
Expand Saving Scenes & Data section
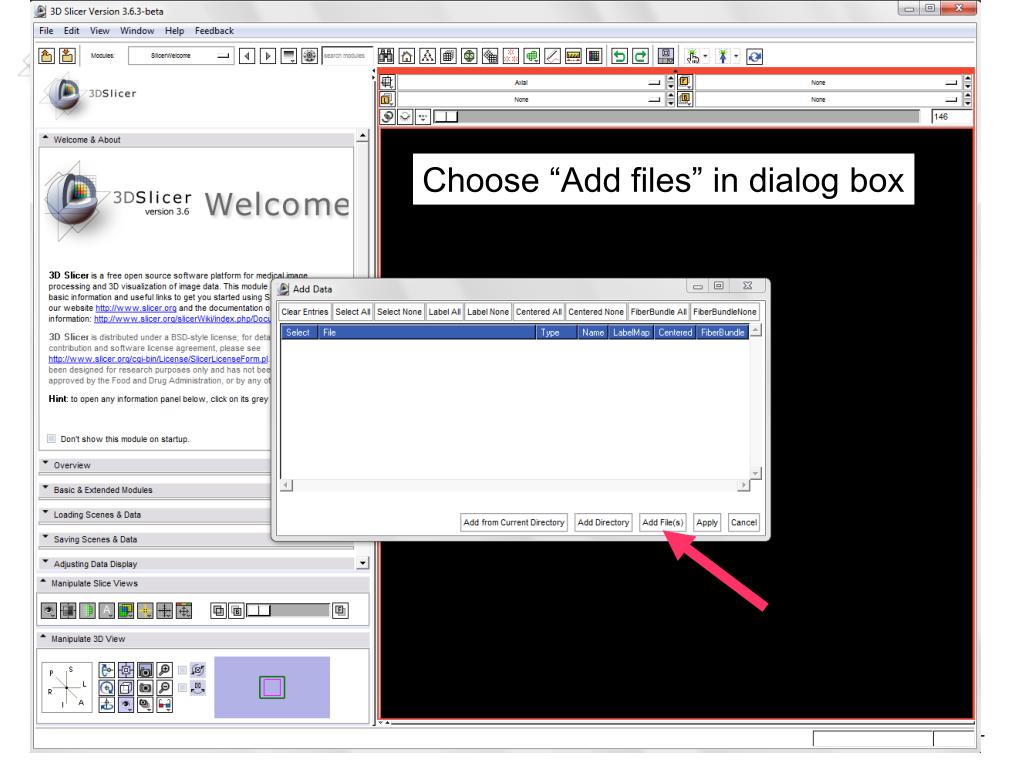coord(155,539)
